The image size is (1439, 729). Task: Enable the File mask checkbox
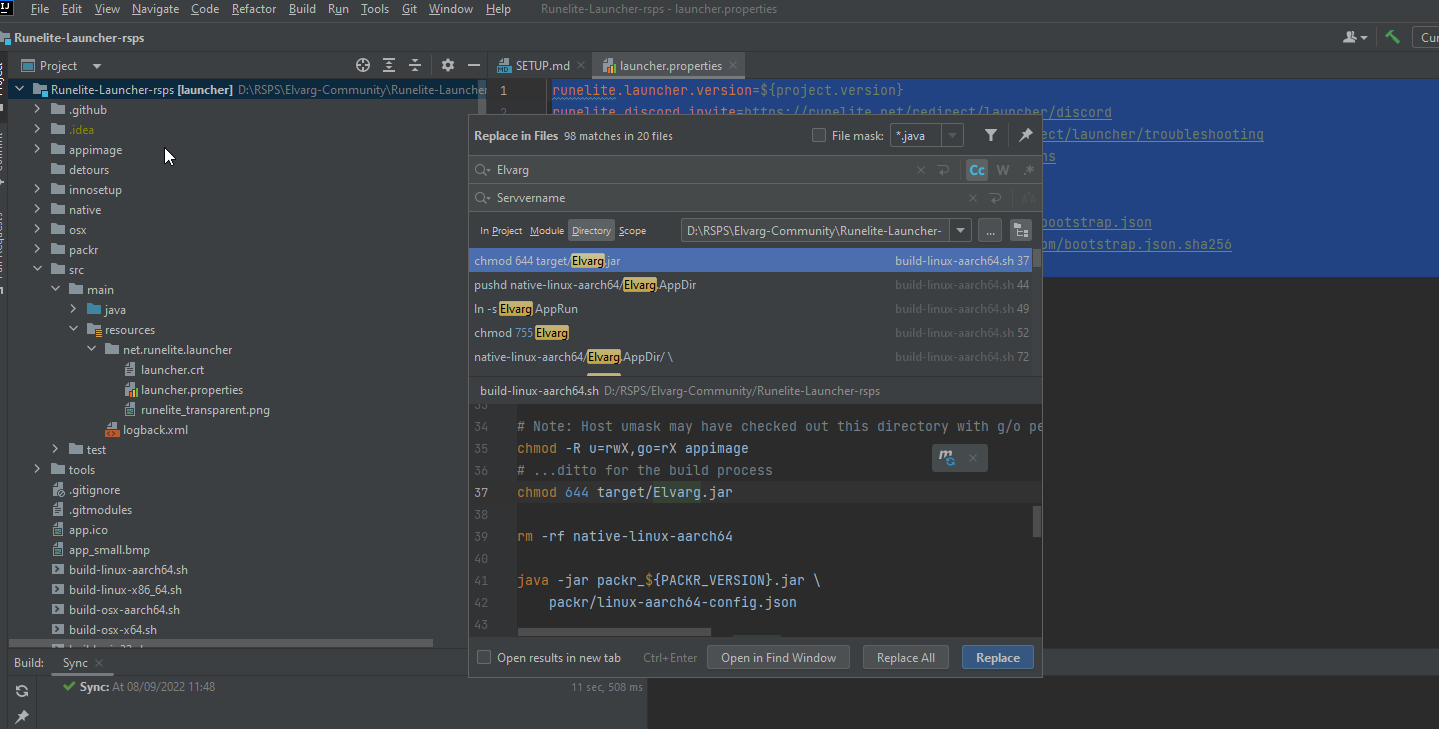coord(819,135)
